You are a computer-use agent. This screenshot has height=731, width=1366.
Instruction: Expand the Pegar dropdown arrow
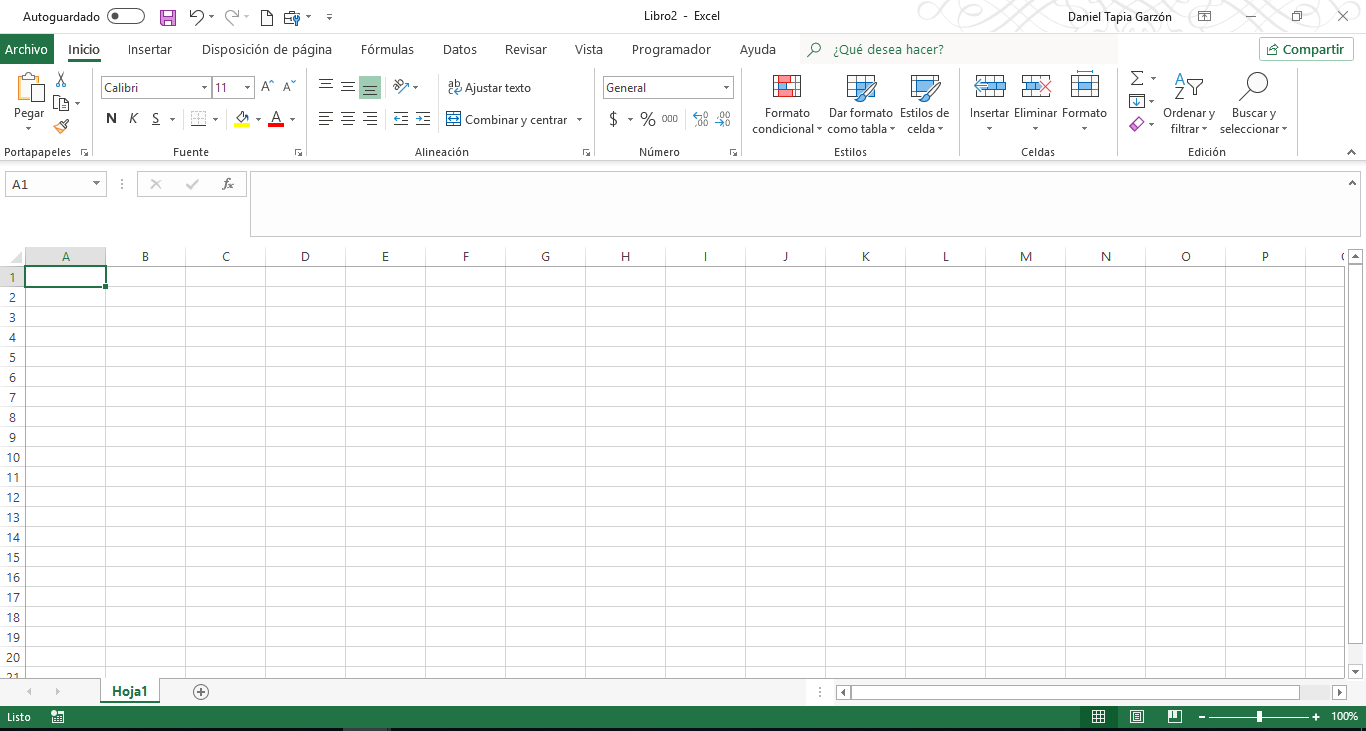29,129
